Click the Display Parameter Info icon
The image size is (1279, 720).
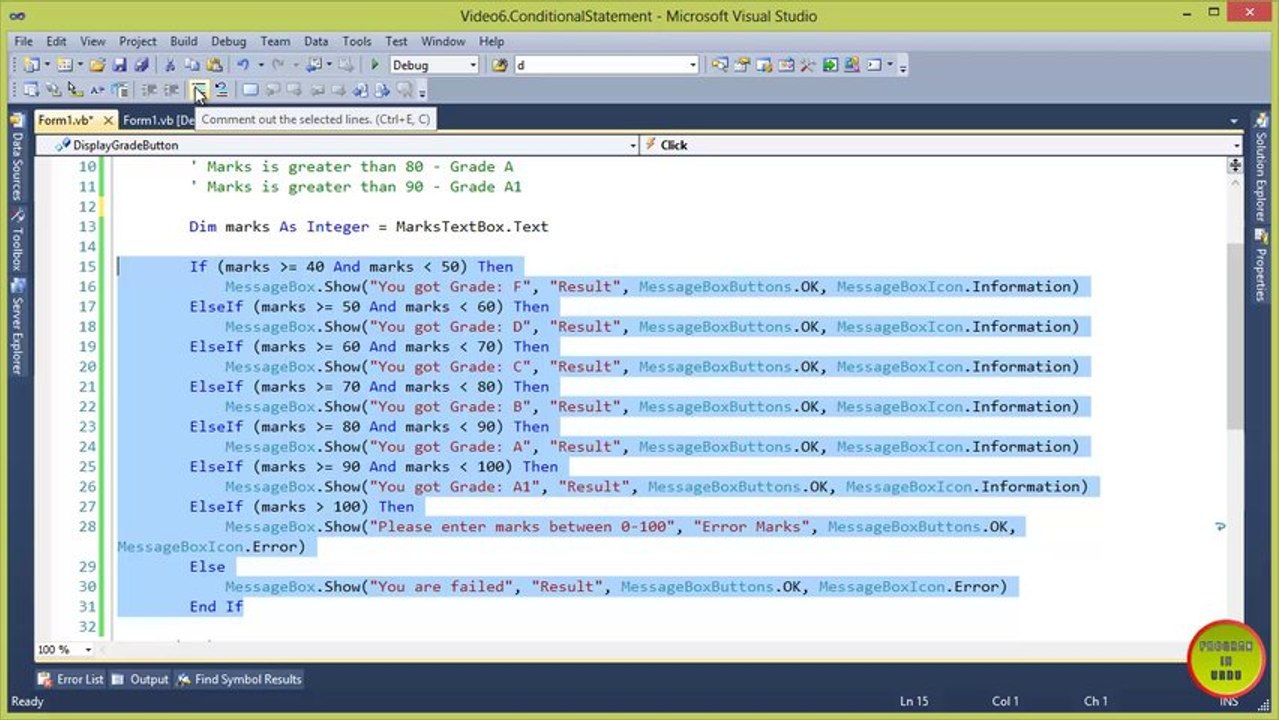click(x=53, y=90)
